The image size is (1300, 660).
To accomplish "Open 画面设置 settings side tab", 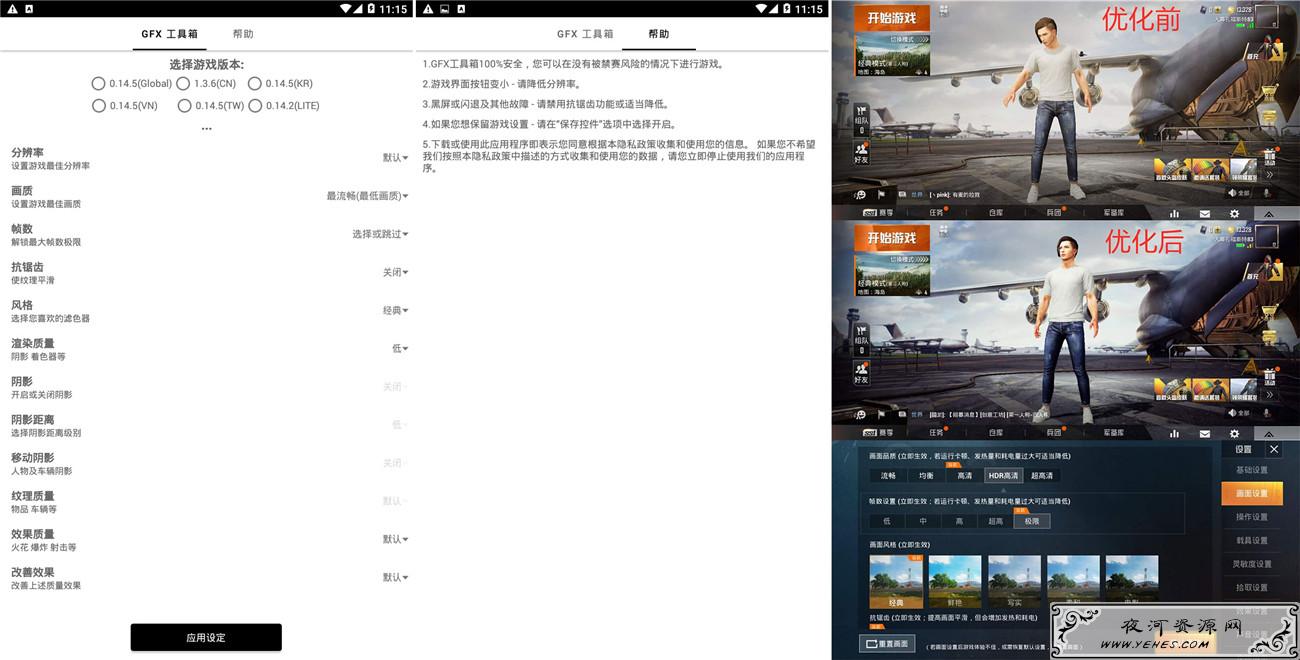I will pos(1251,493).
